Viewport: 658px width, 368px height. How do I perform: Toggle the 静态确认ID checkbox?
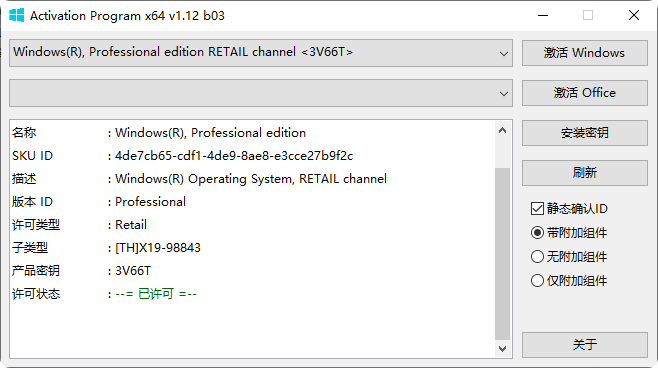[x=537, y=209]
